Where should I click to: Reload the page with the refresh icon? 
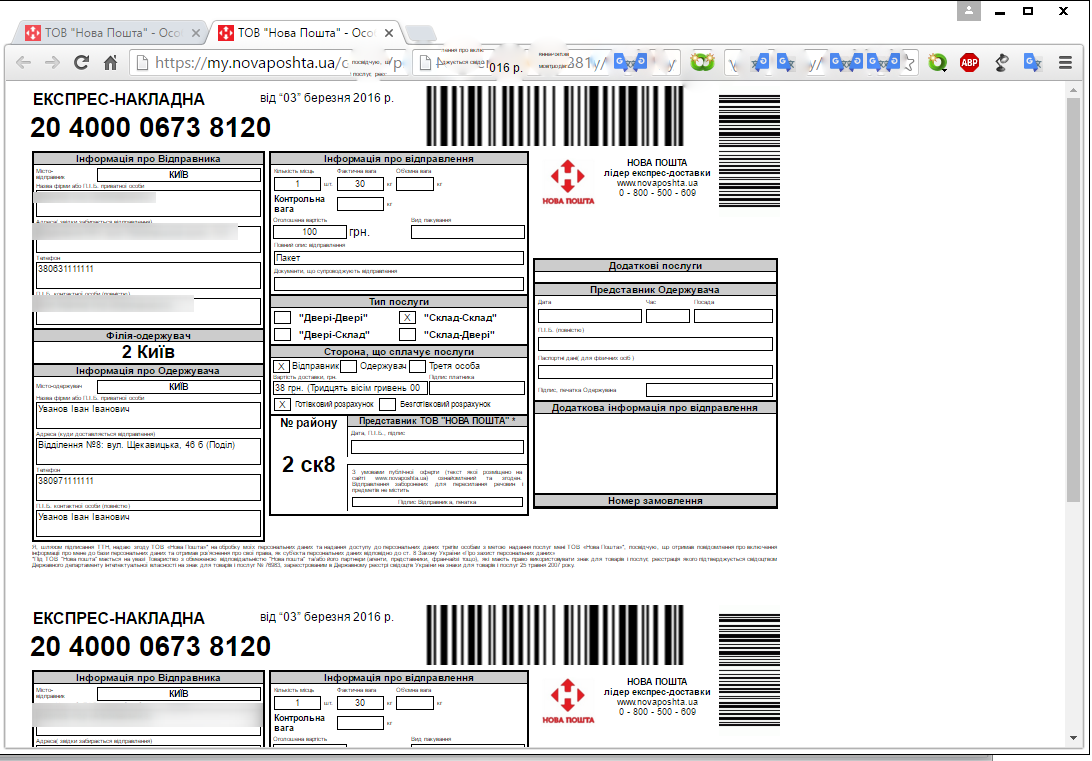click(81, 63)
